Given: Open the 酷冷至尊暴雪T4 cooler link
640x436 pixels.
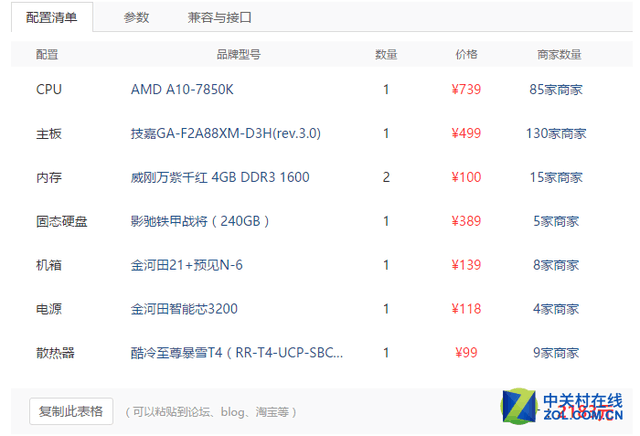Looking at the screenshot, I should pyautogui.click(x=237, y=352).
